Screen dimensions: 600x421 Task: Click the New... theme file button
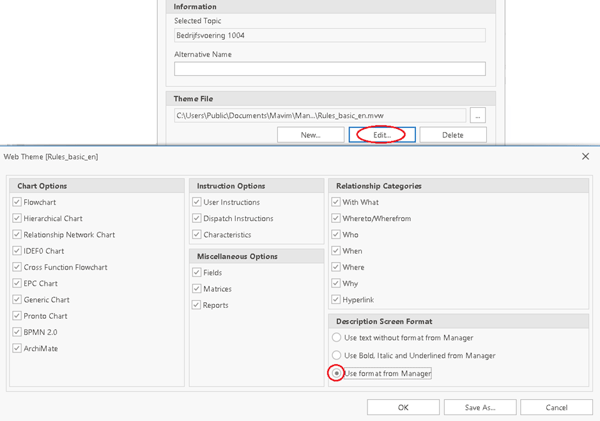(311, 135)
